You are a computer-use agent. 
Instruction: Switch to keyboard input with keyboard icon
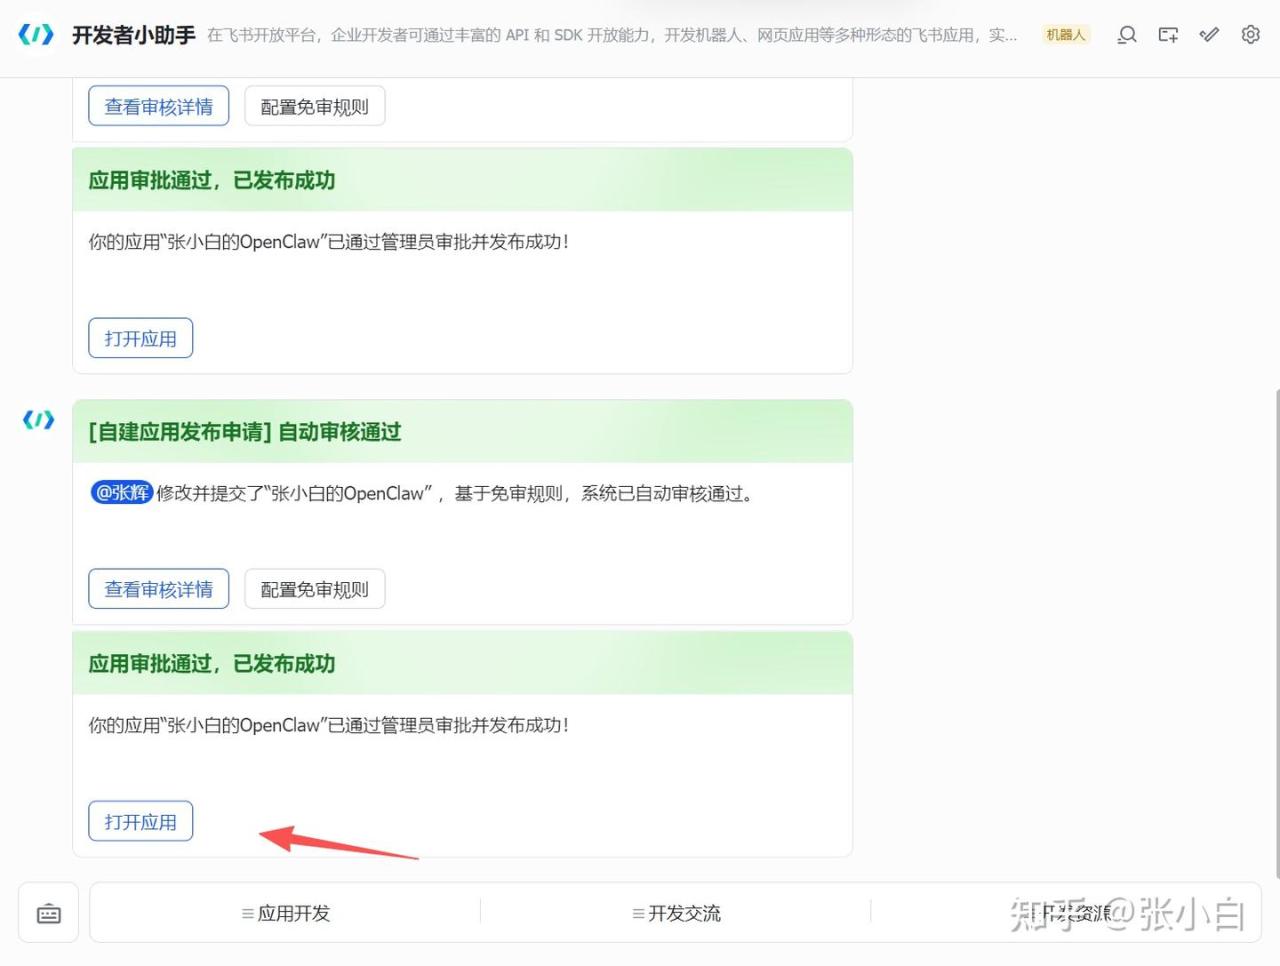49,913
